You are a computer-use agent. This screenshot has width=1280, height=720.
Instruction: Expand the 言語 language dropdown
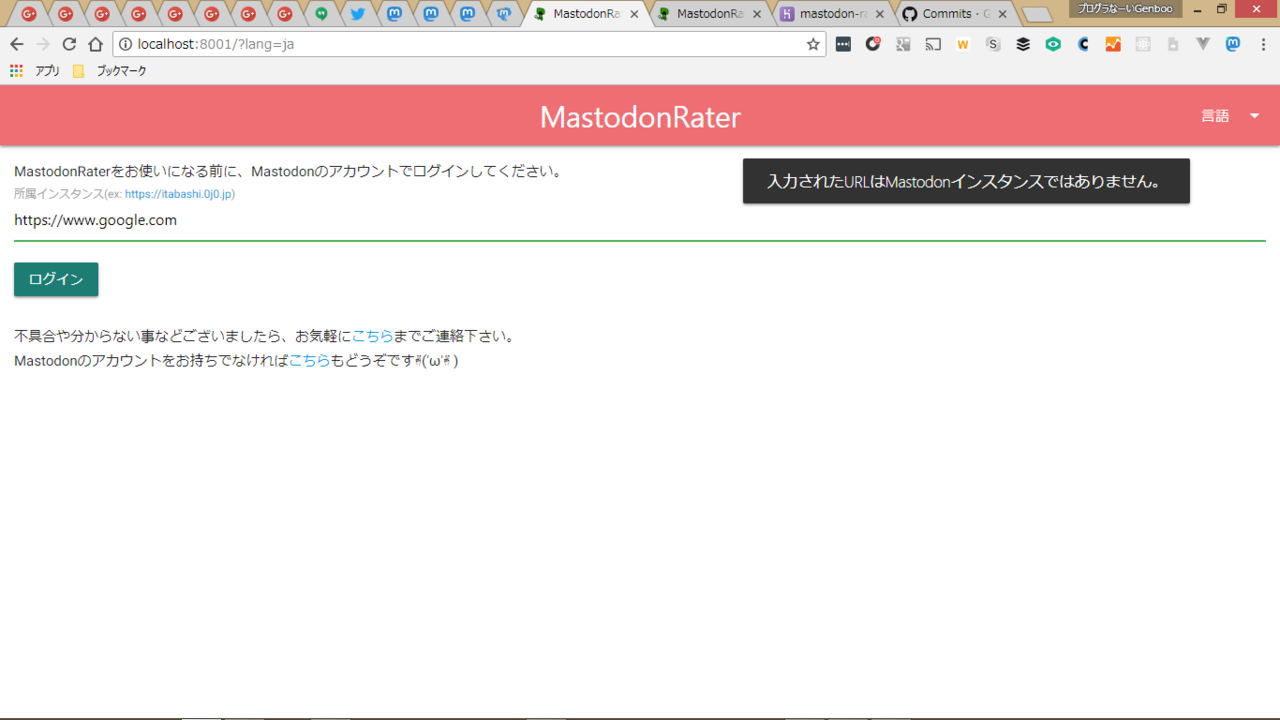[1230, 116]
